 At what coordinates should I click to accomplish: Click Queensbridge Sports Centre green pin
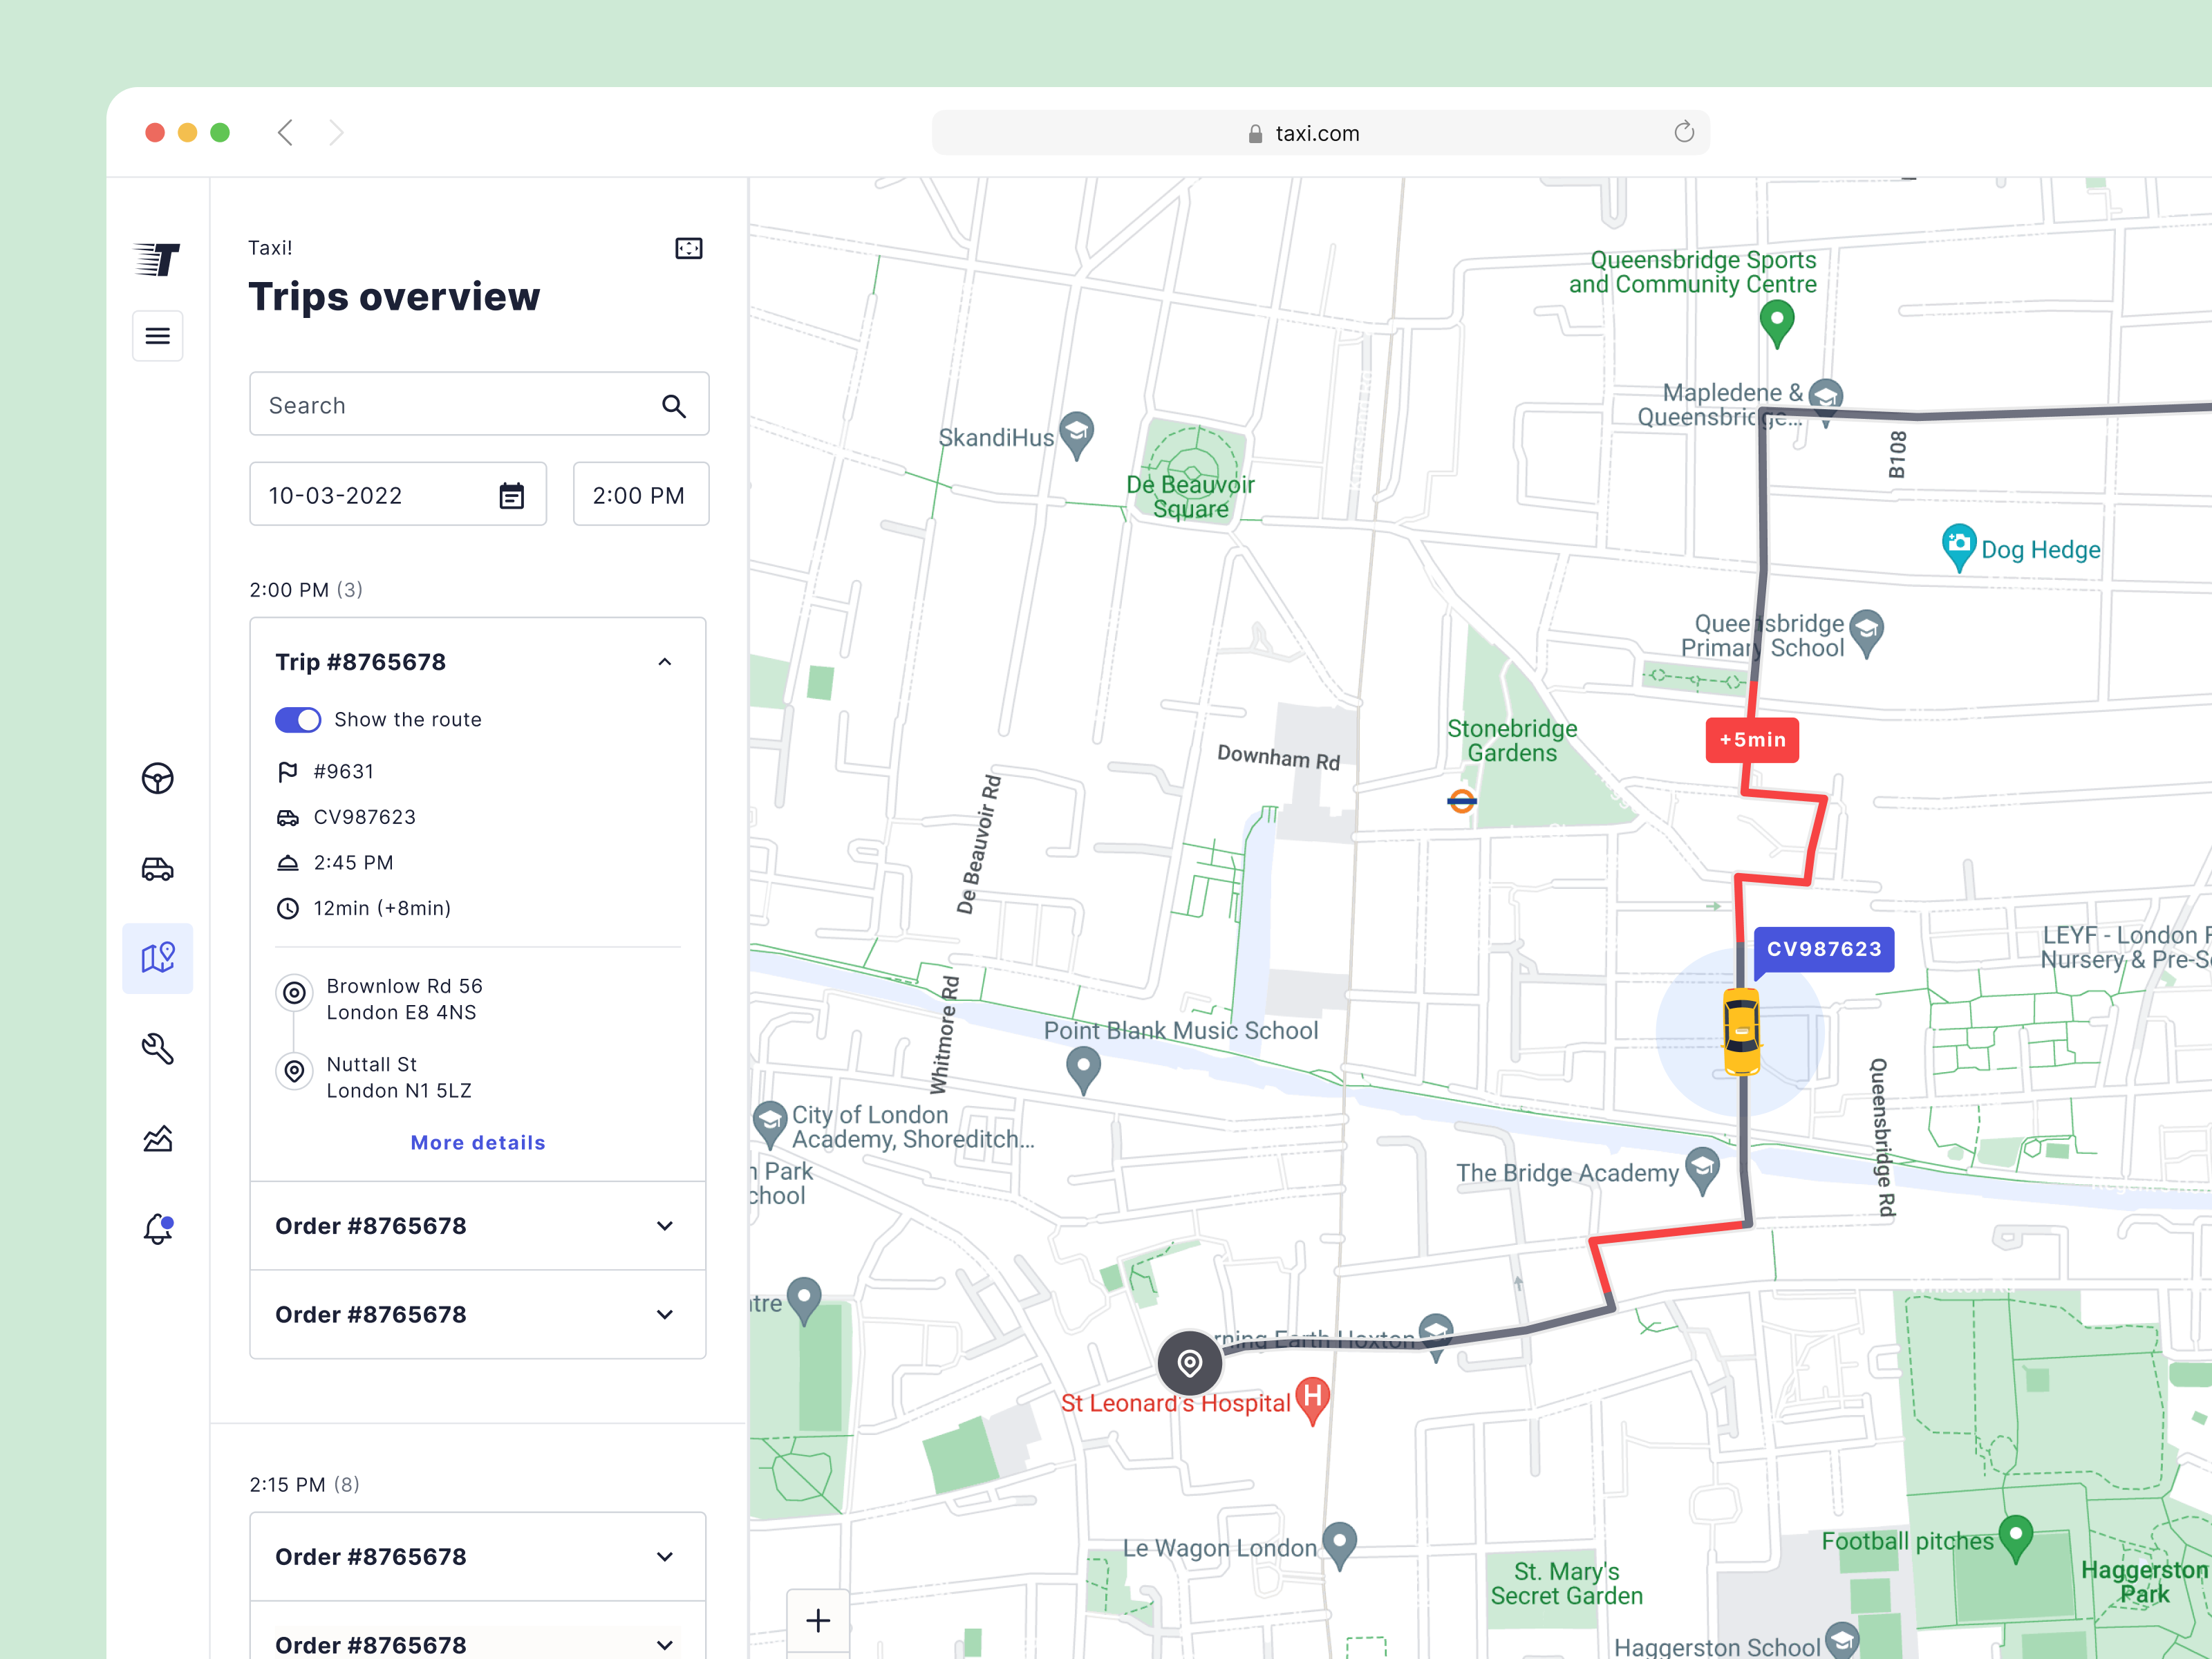1777,324
